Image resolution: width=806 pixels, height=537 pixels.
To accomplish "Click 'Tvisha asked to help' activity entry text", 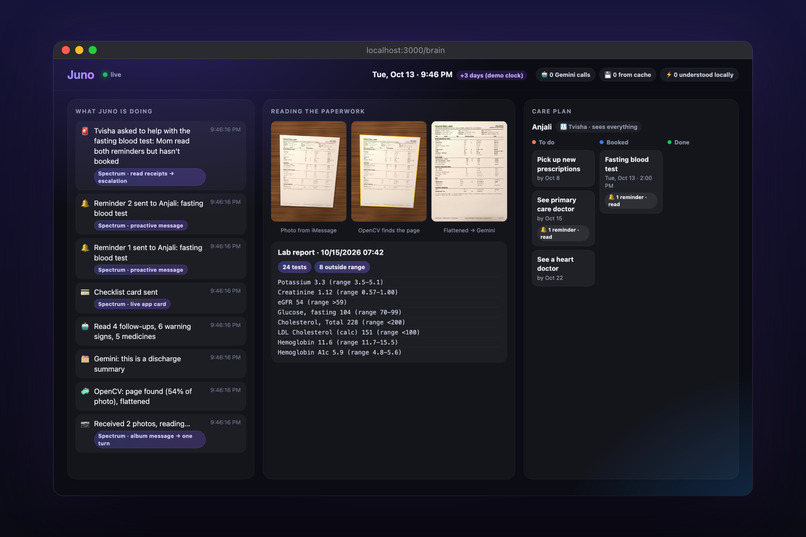I will click(x=142, y=146).
